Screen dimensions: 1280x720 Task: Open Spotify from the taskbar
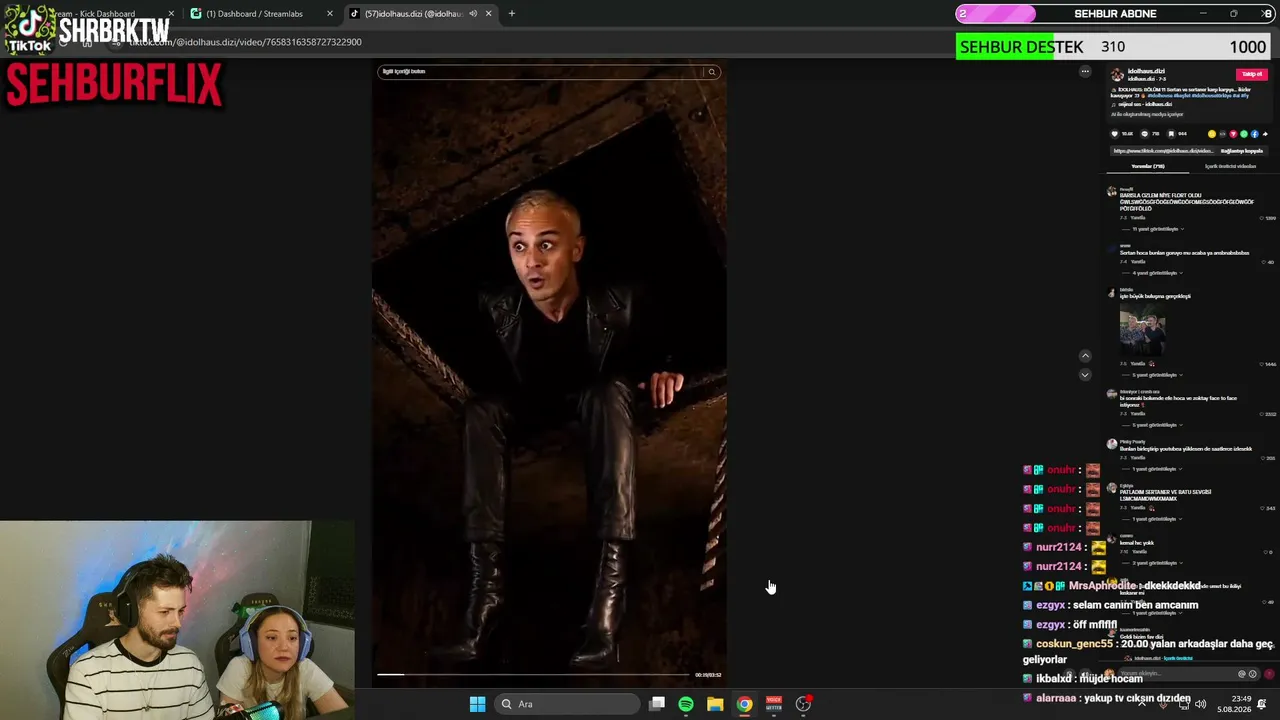(686, 704)
